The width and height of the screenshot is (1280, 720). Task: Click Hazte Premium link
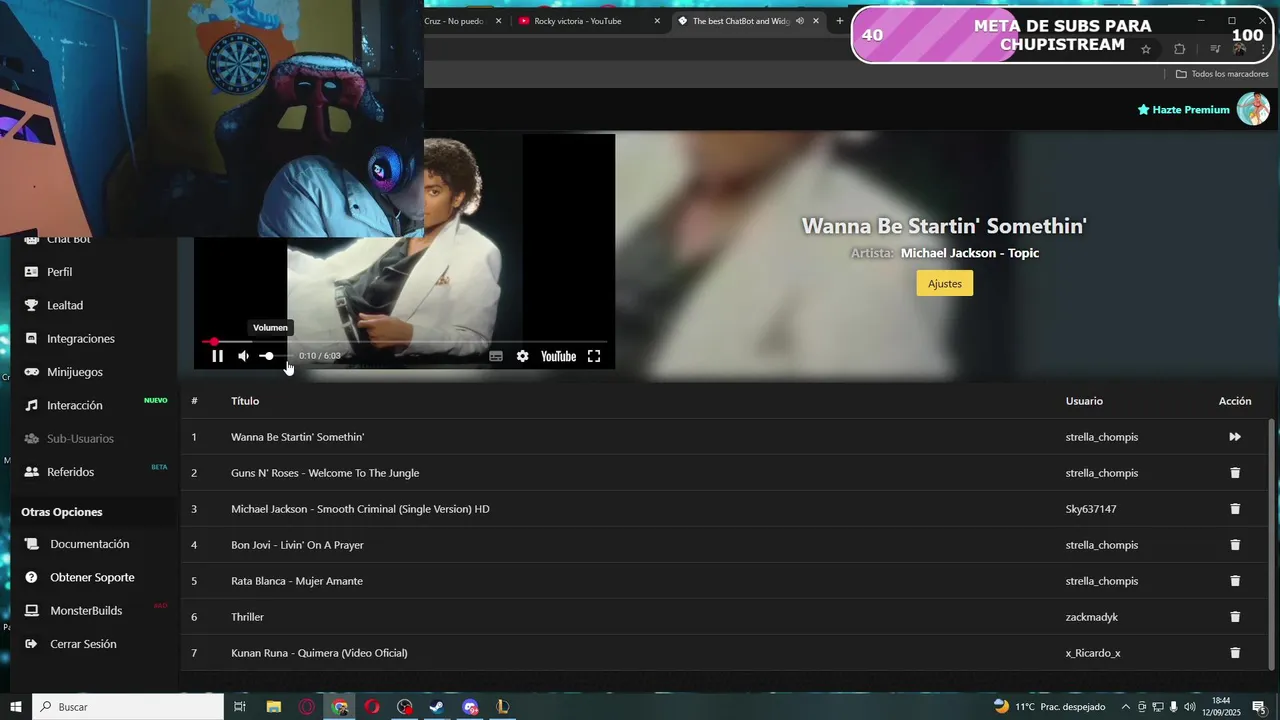1184,110
